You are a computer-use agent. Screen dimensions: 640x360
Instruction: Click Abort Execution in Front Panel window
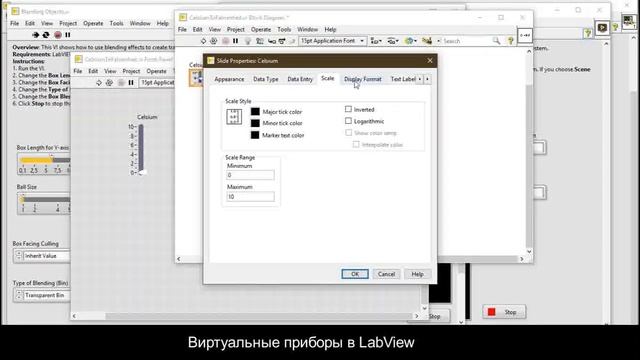121,82
